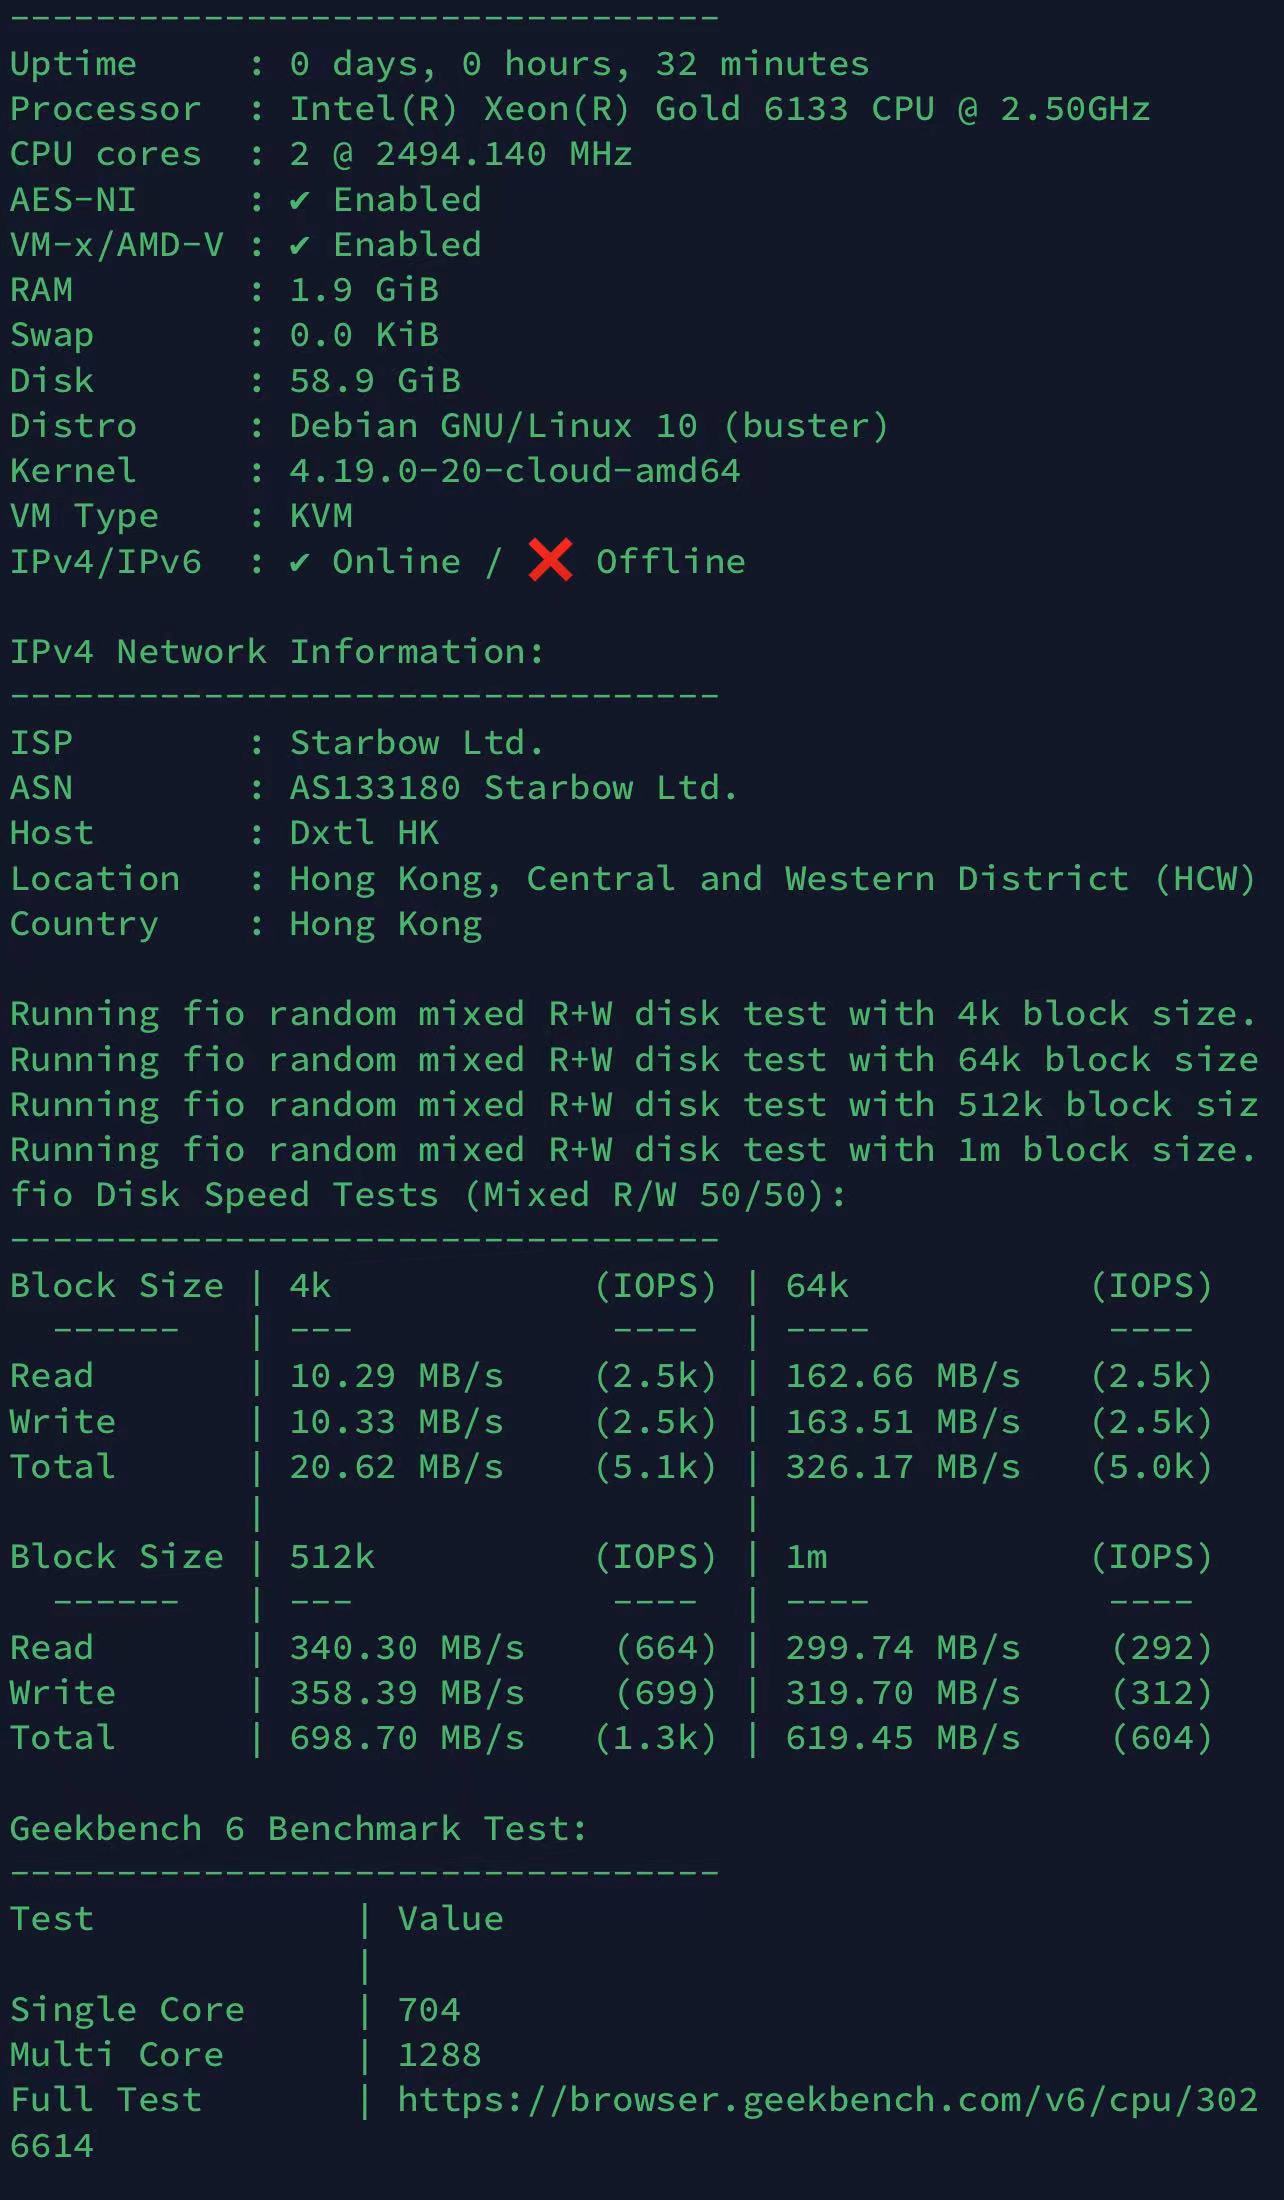
Task: Click the Uptime value line
Action: 579,64
